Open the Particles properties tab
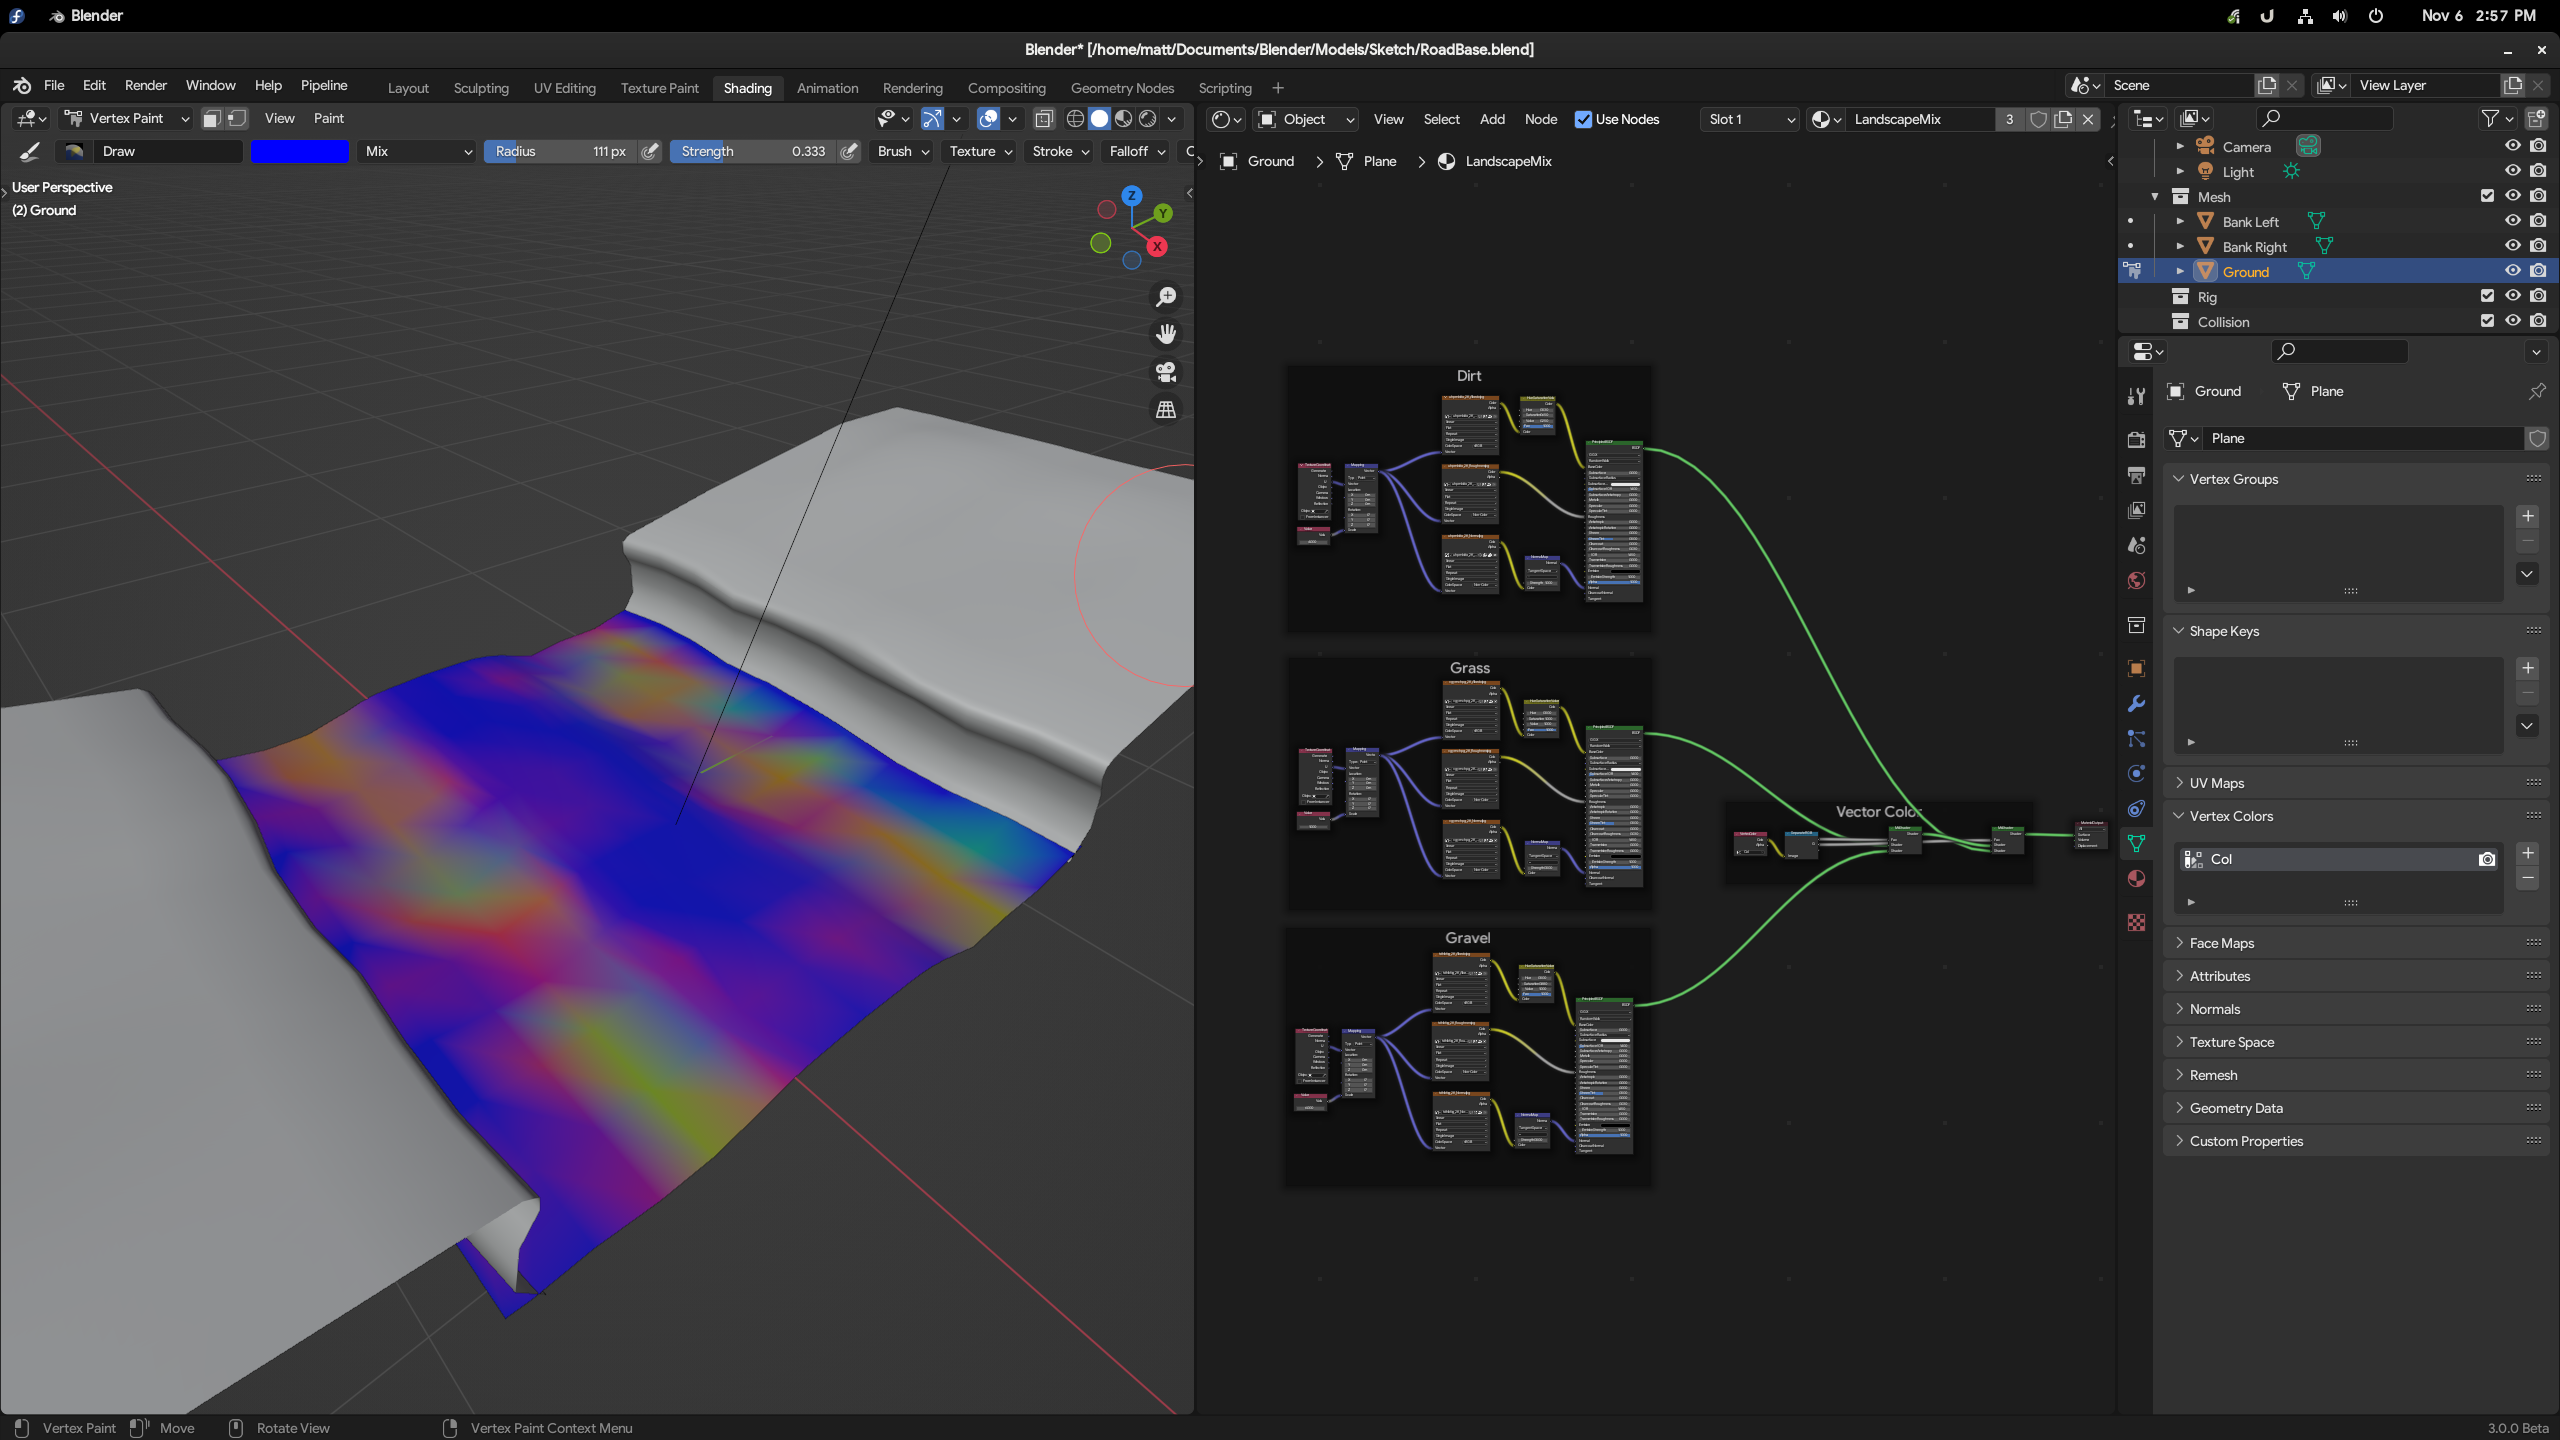 pos(2136,739)
